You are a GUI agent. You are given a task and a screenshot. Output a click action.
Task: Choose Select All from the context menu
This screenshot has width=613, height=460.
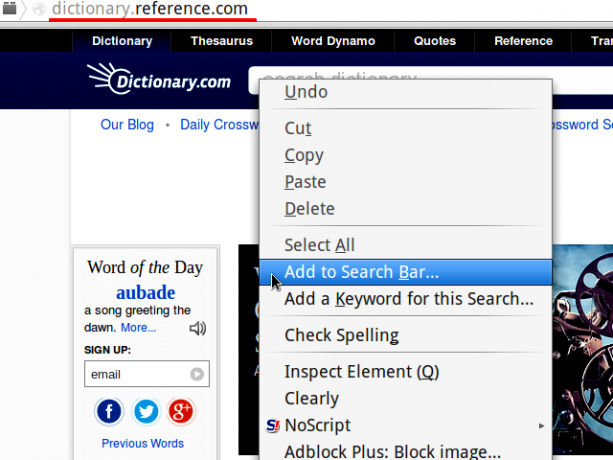coord(406,245)
